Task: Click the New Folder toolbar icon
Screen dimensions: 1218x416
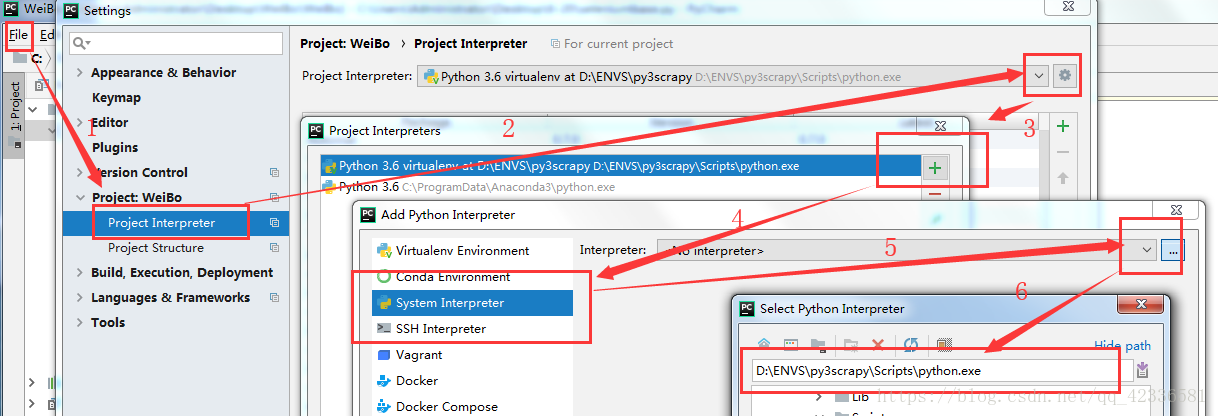Action: click(851, 345)
